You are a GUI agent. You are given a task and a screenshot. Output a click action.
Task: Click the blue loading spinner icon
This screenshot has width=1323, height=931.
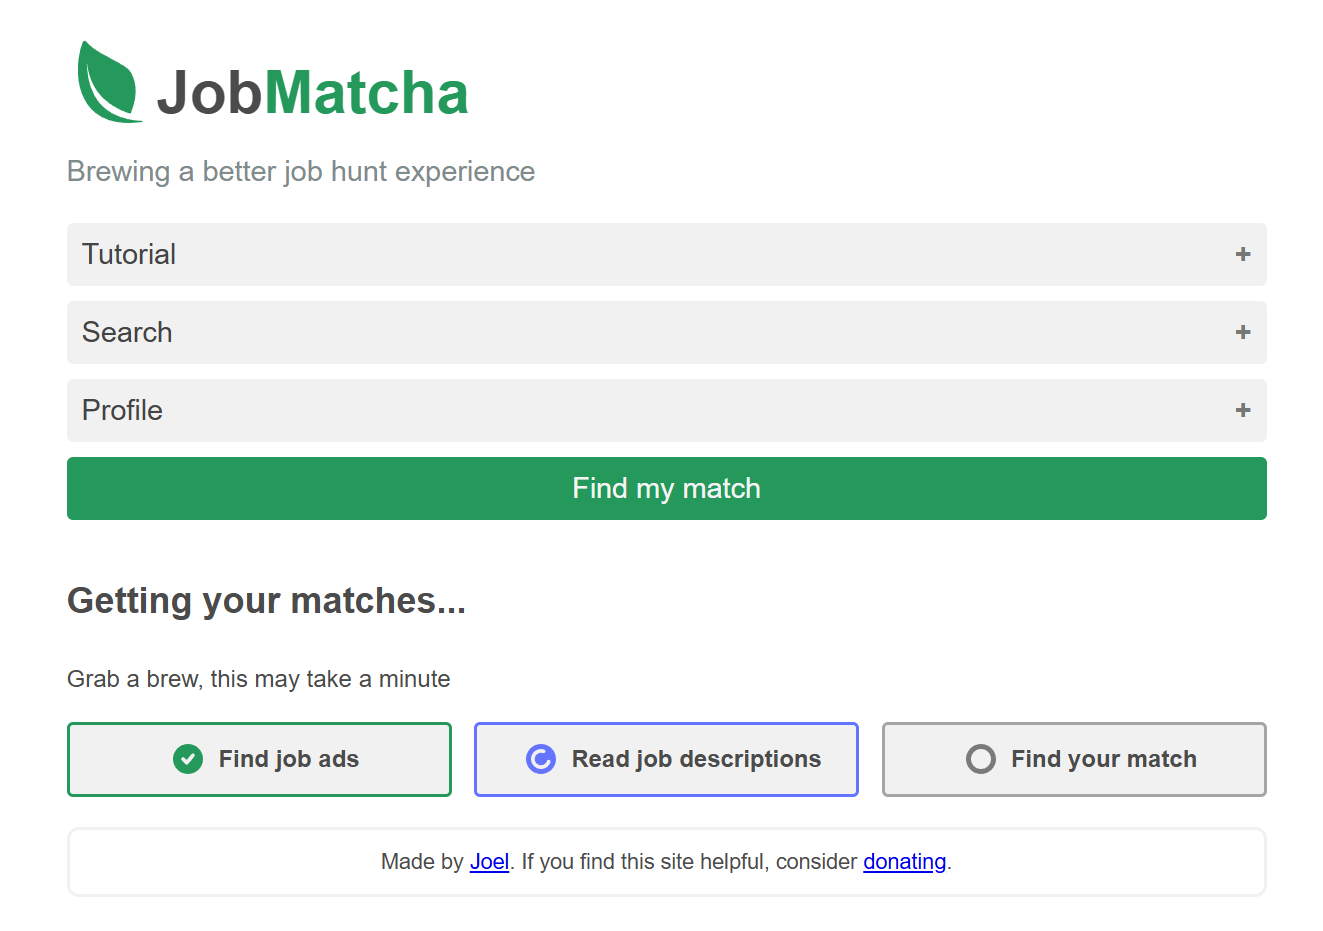click(x=541, y=759)
